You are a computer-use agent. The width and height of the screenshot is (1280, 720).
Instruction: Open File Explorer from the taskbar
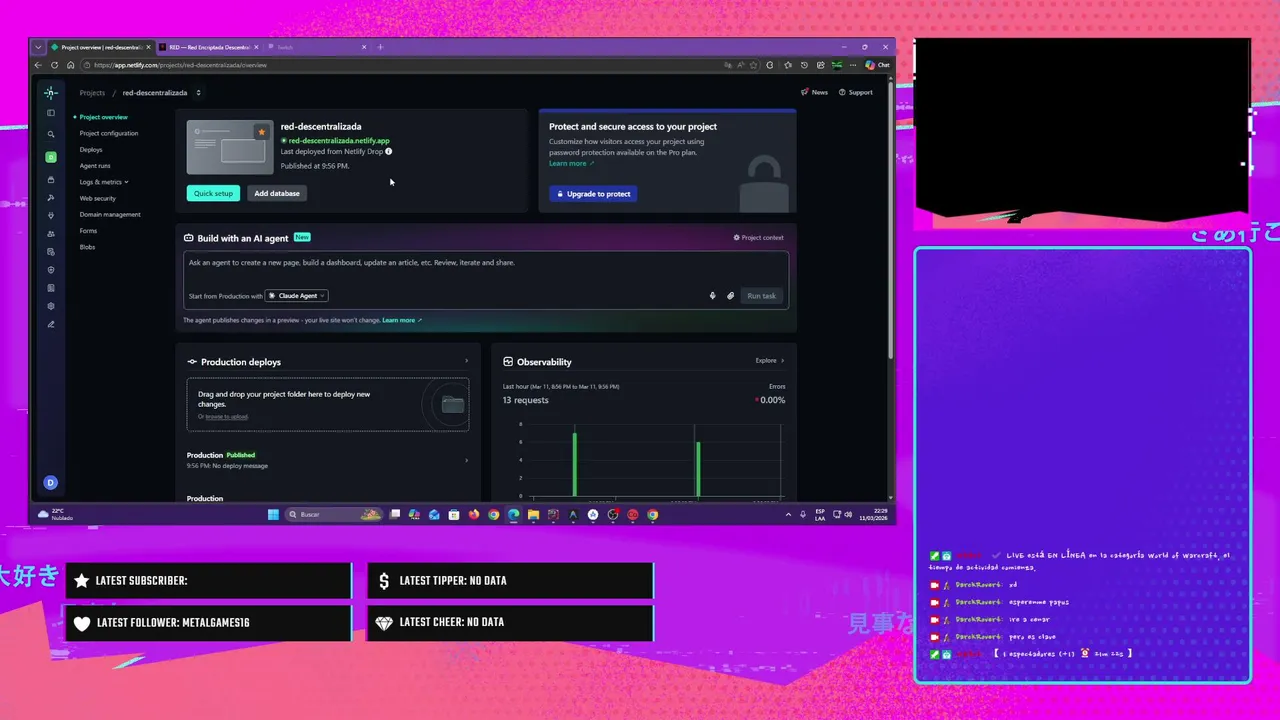533,515
